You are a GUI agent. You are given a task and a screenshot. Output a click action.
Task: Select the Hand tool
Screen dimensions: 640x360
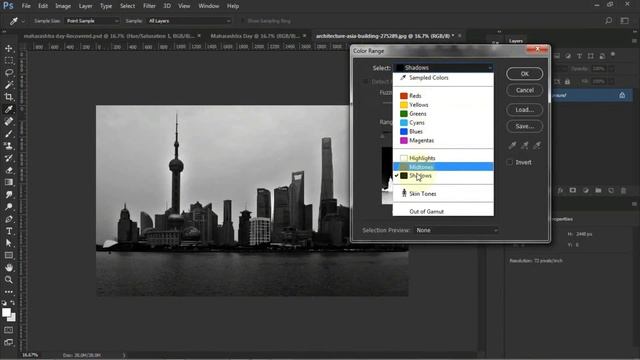coord(9,268)
